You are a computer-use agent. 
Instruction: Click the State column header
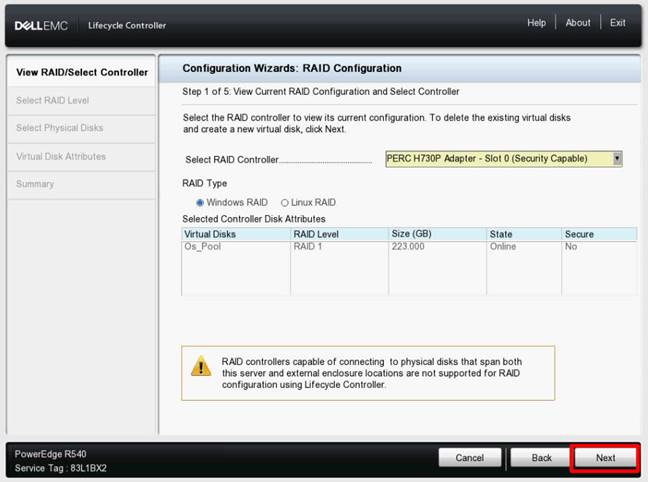[x=524, y=234]
